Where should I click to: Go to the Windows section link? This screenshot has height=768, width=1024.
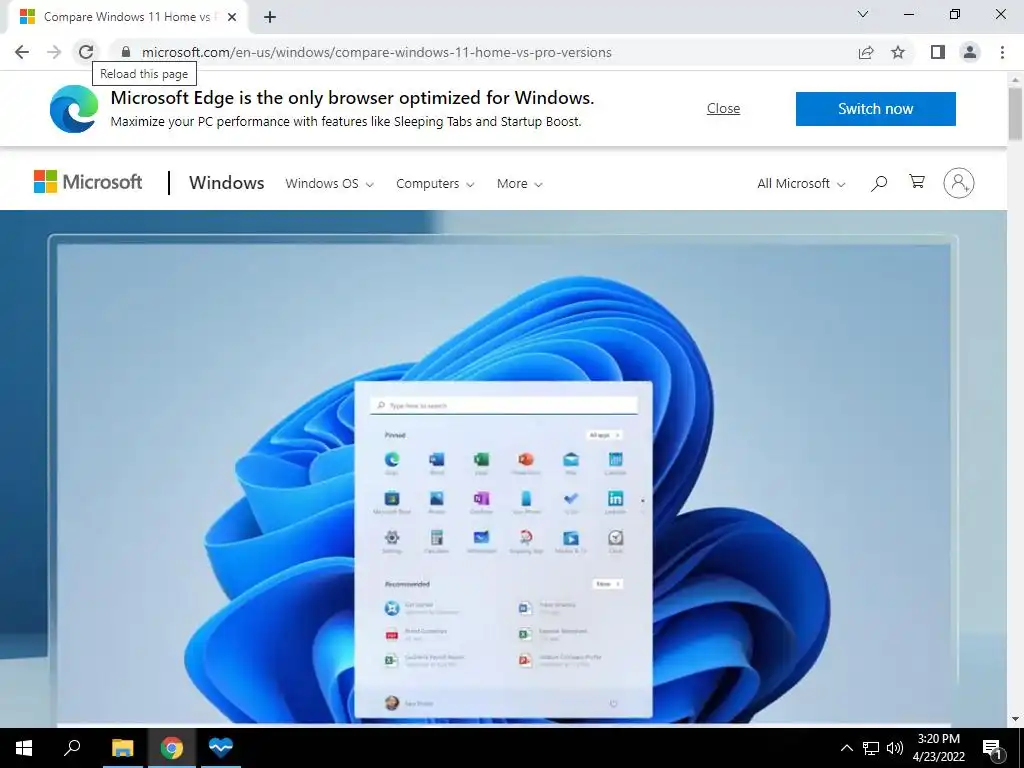click(x=227, y=183)
